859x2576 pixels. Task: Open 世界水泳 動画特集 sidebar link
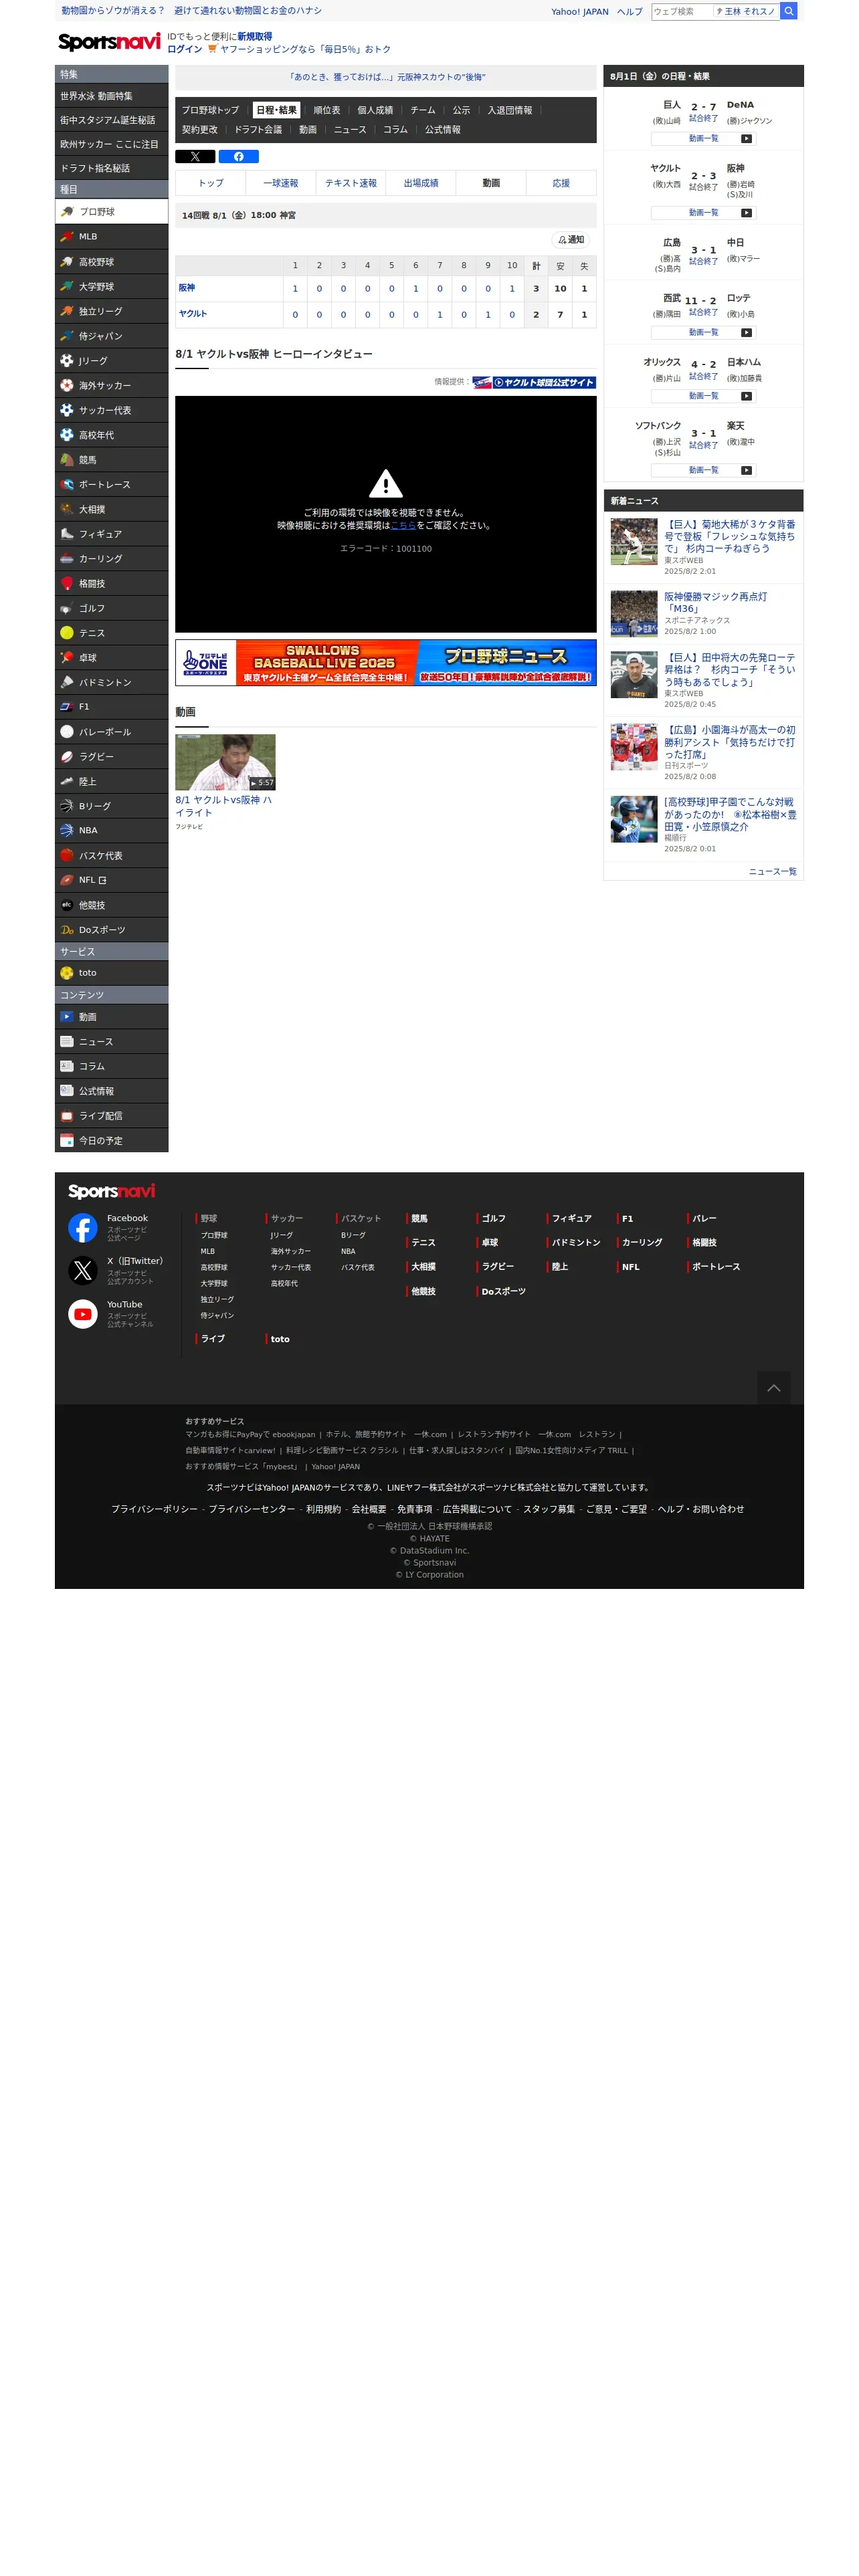(111, 96)
